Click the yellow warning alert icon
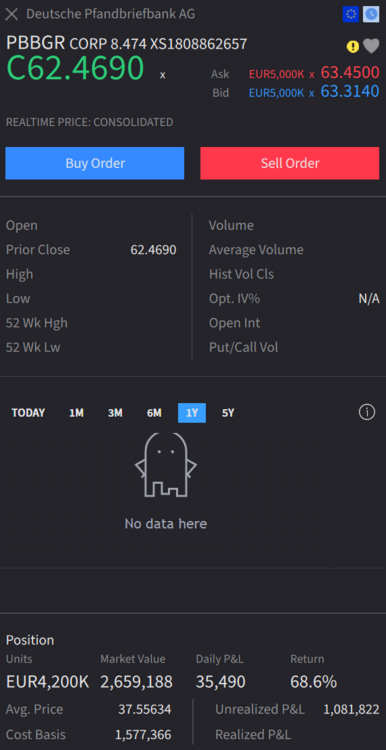The image size is (386, 750). 353,46
